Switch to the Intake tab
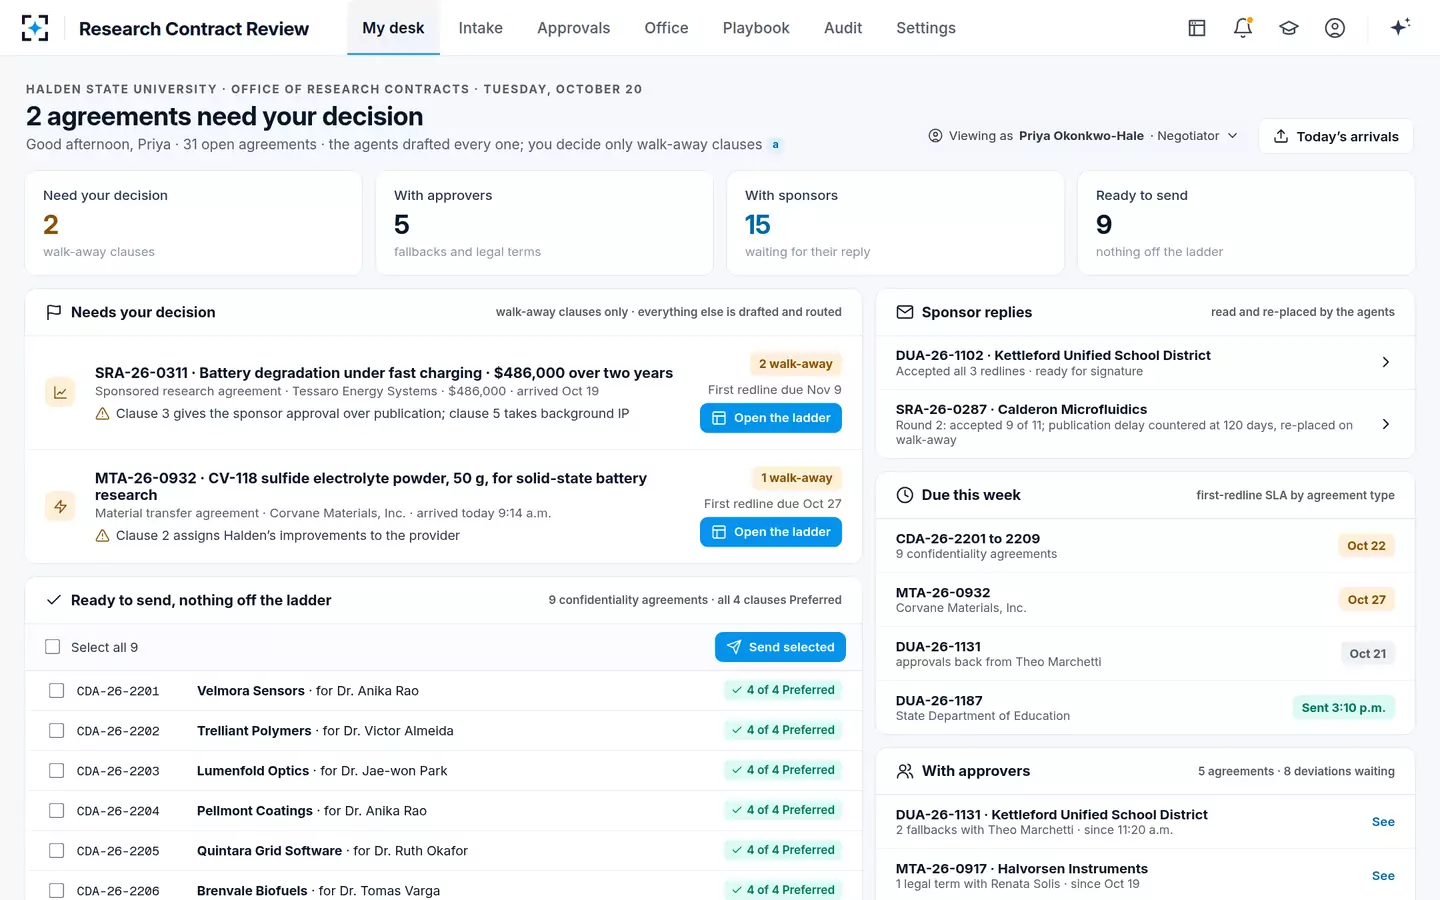 tap(481, 28)
